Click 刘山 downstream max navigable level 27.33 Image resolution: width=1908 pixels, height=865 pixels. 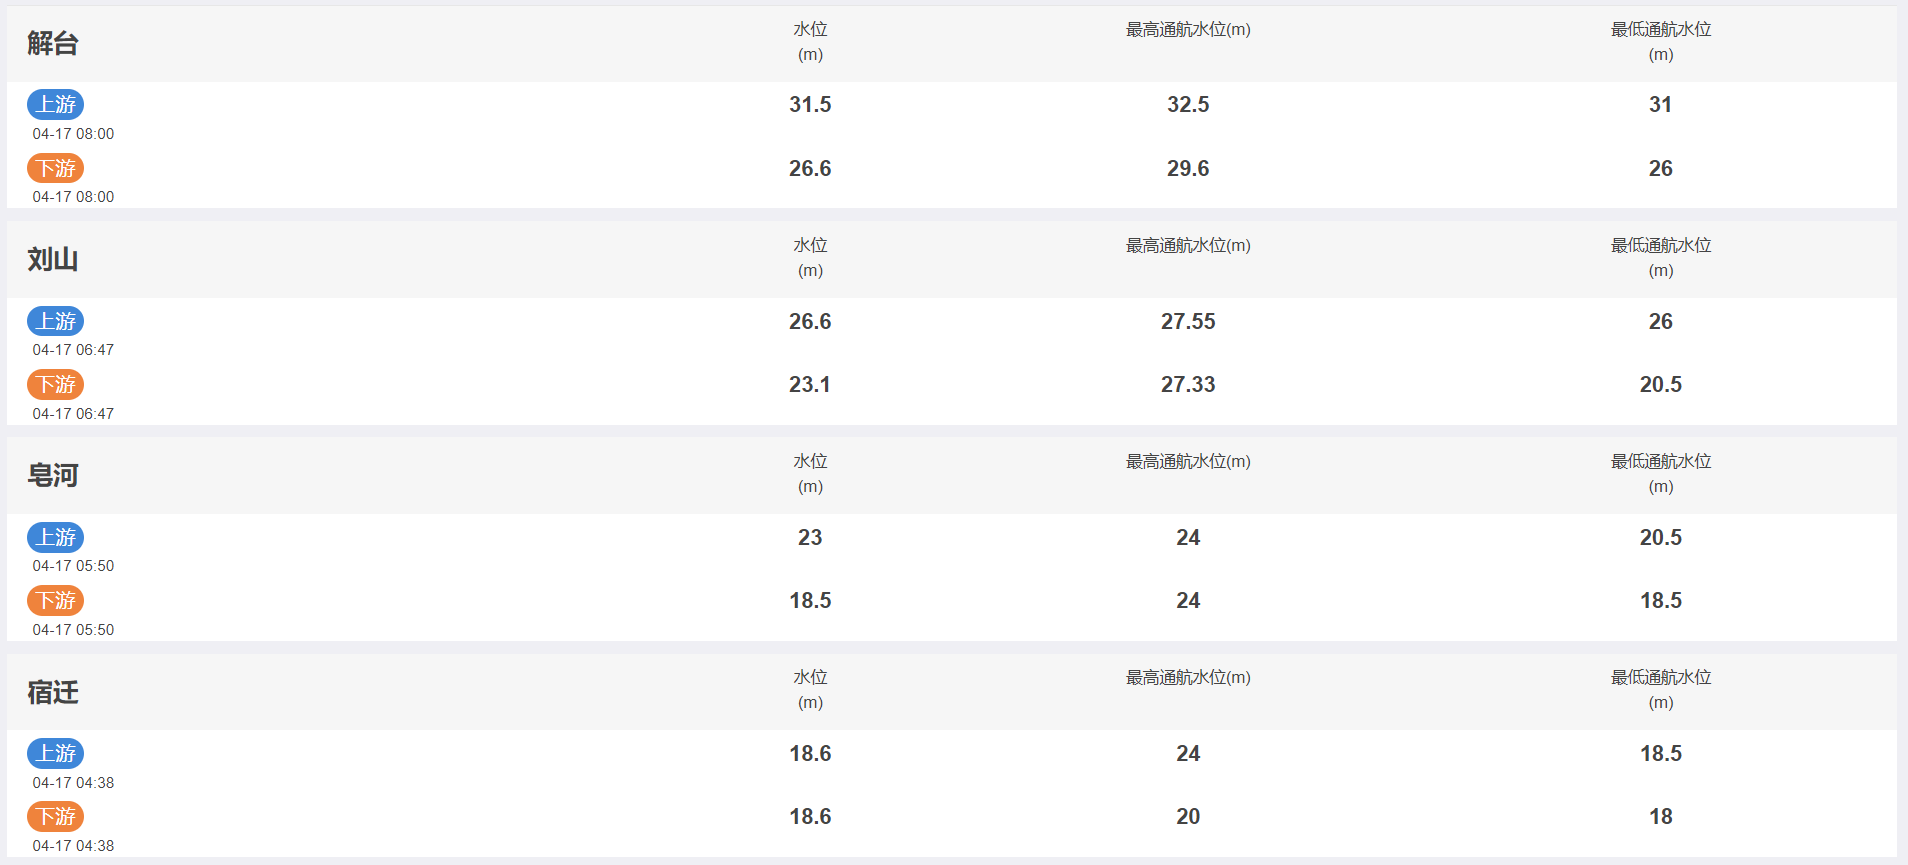tap(1188, 384)
